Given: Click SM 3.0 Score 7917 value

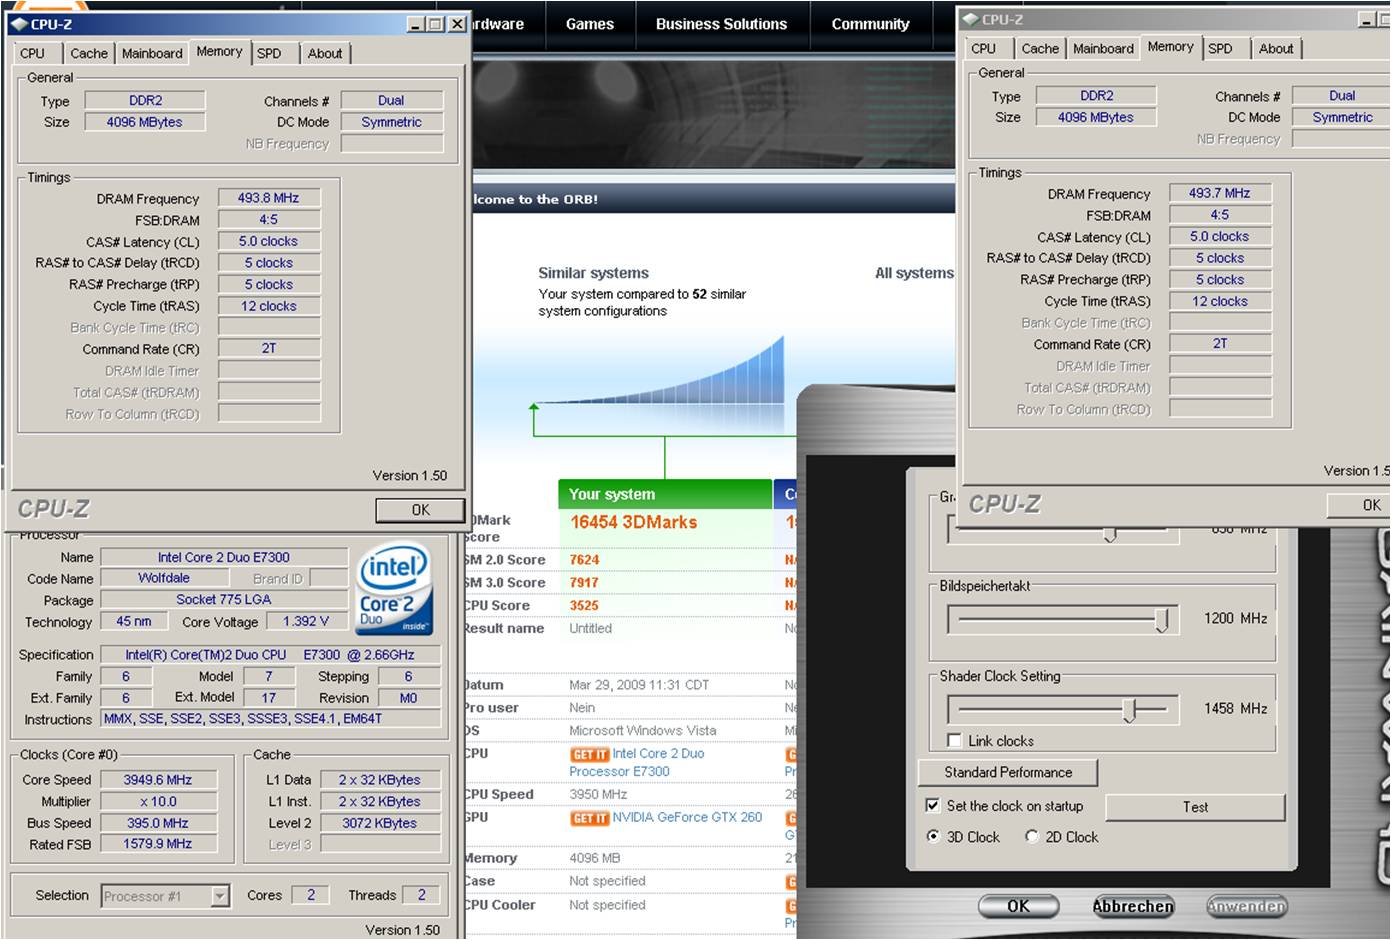Looking at the screenshot, I should (584, 583).
